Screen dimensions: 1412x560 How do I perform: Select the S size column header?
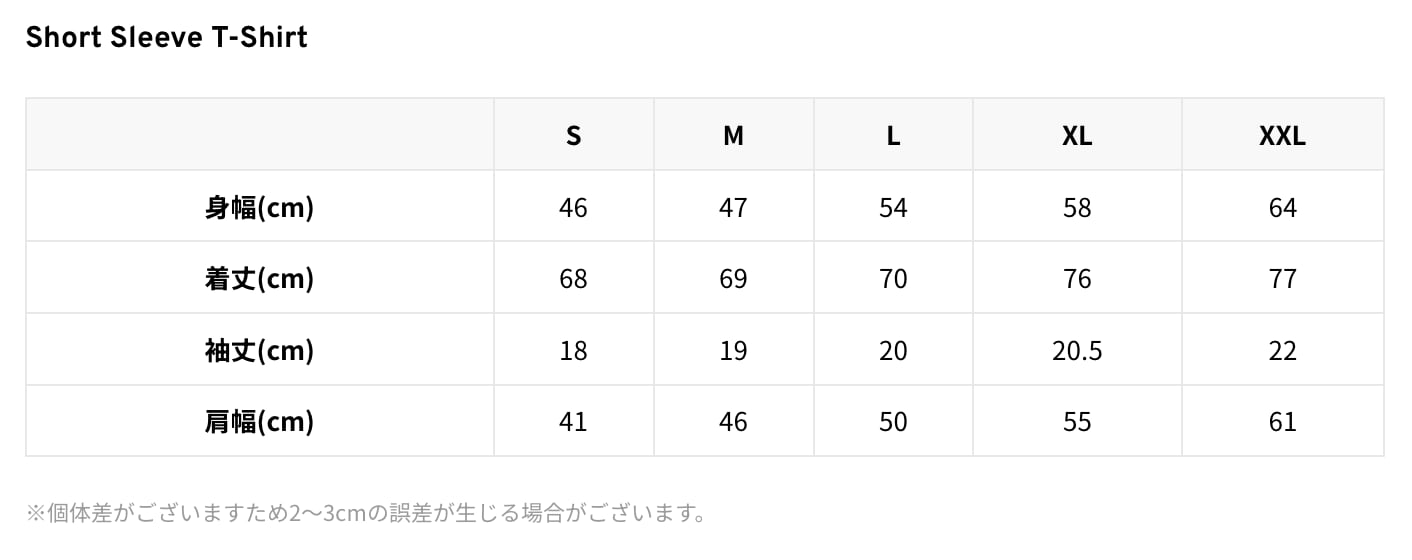click(x=573, y=136)
